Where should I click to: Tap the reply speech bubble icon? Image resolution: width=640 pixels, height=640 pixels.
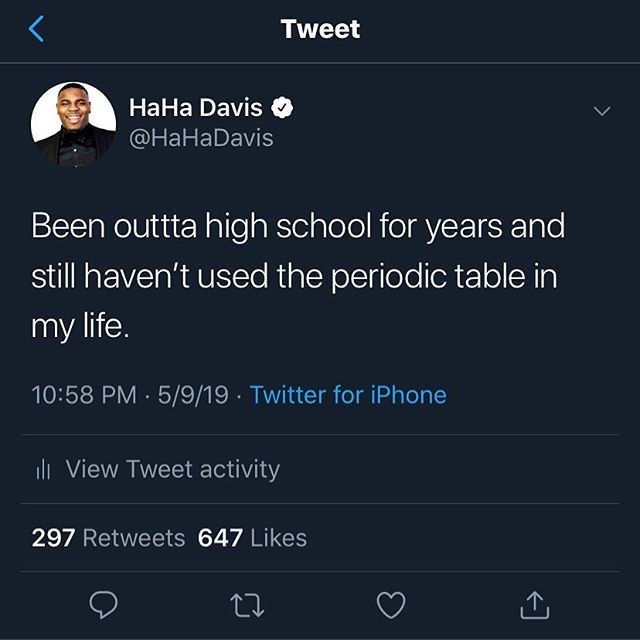(104, 604)
